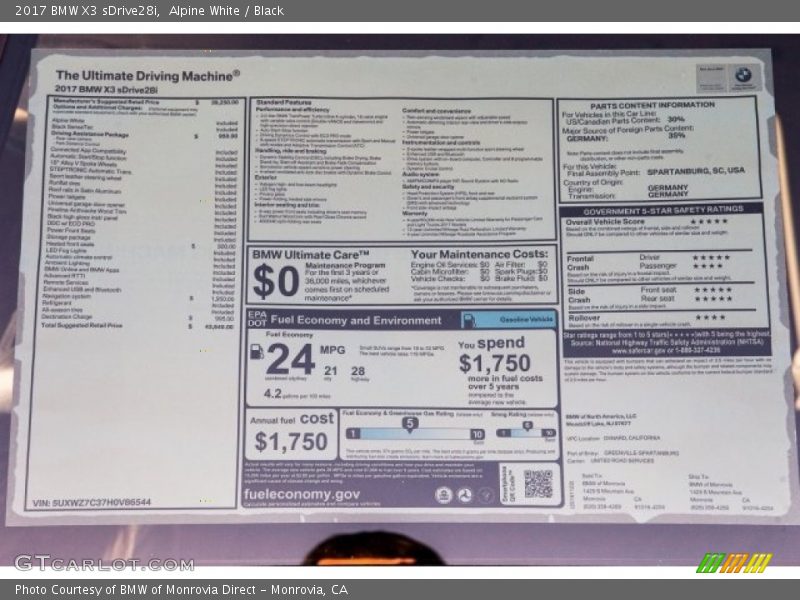Click the BMW Ultimate Care $0 amount
Viewport: 800px width, 600px height.
275,282
